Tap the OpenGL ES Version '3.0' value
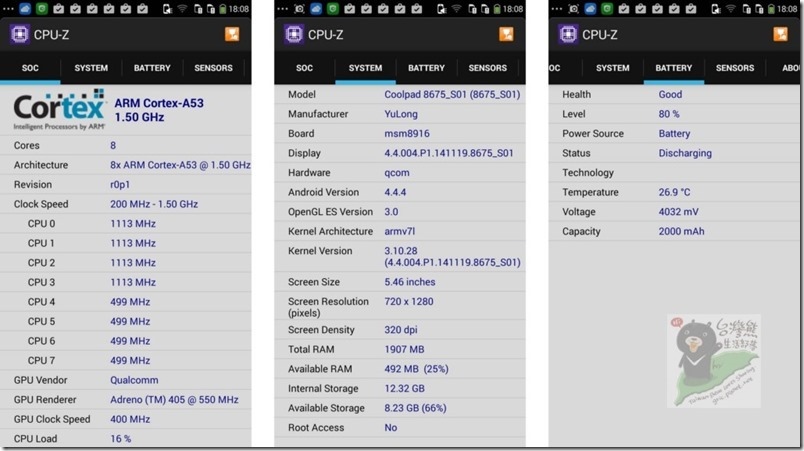Image resolution: width=804 pixels, height=451 pixels. click(x=391, y=212)
